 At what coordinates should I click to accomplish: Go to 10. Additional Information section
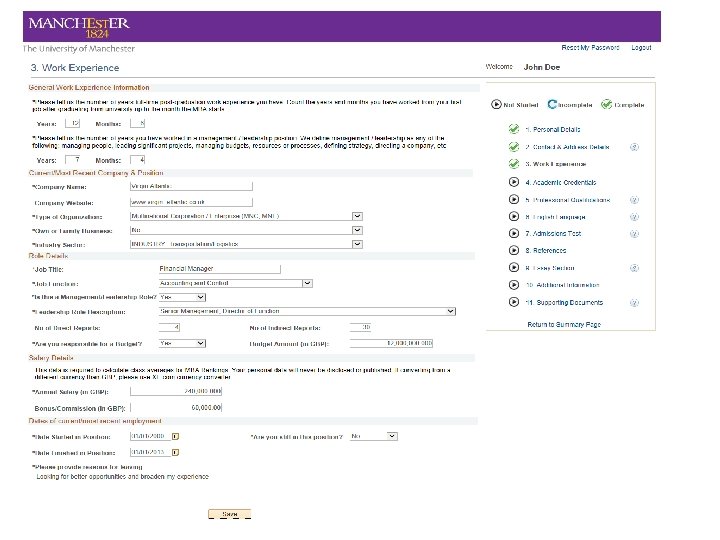coord(562,285)
